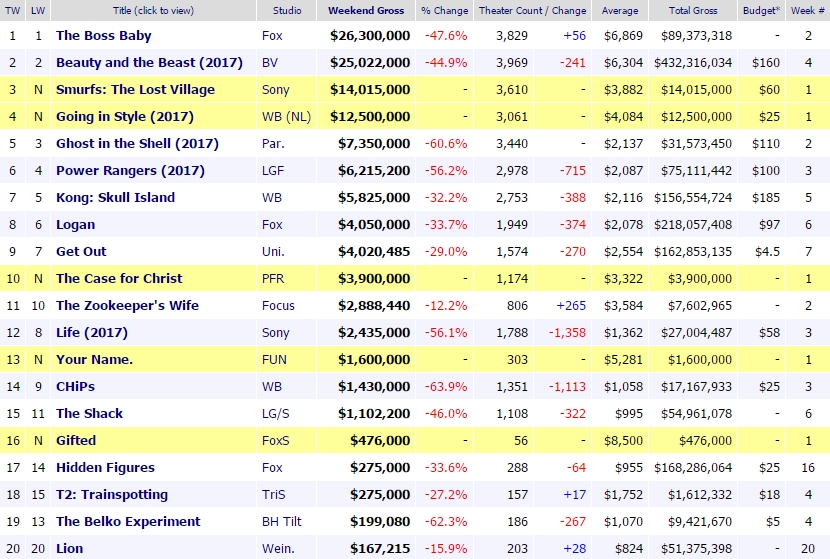This screenshot has width=830, height=559.
Task: Select $25,022,000 weekend gross value
Action: [x=370, y=62]
